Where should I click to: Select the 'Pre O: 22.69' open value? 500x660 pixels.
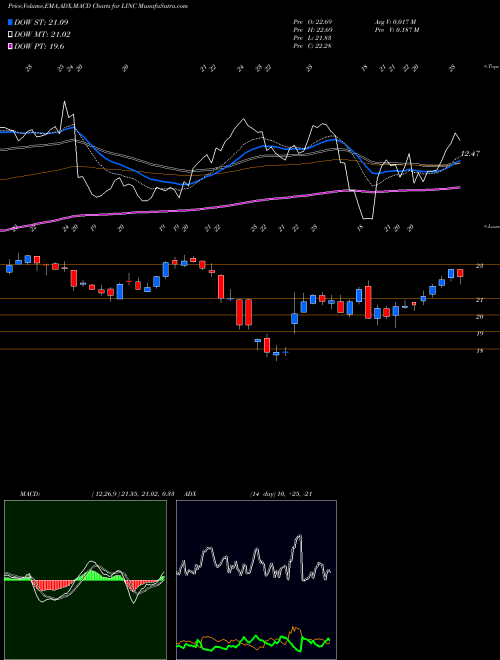(314, 22)
